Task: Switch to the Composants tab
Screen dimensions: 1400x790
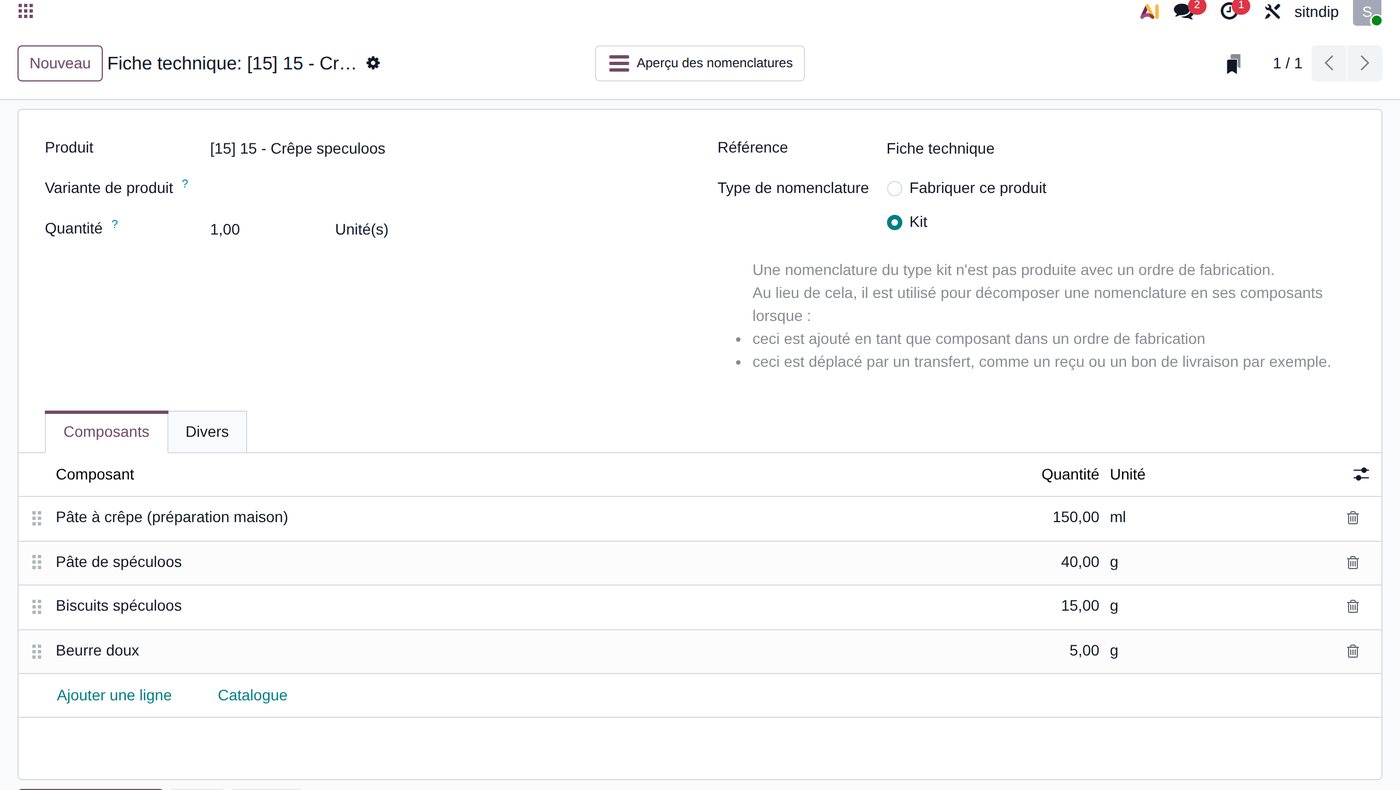Action: (106, 432)
